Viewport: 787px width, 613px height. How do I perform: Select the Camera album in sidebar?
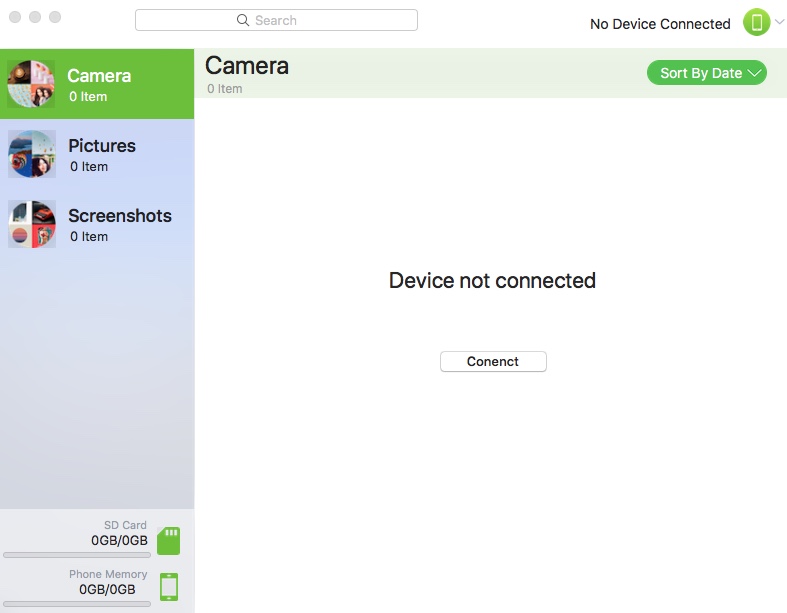[97, 84]
